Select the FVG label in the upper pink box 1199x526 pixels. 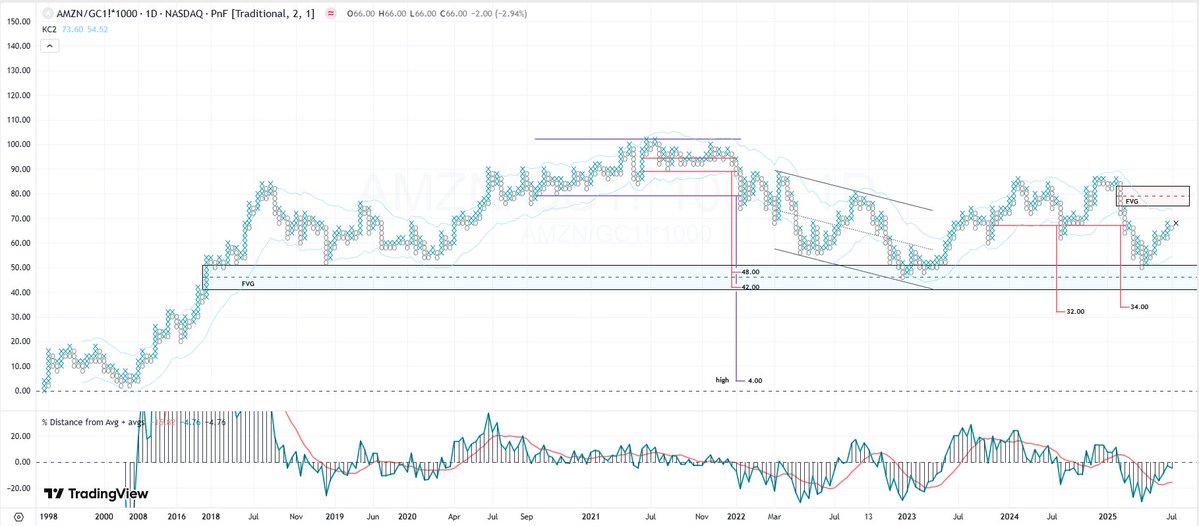(x=1132, y=201)
